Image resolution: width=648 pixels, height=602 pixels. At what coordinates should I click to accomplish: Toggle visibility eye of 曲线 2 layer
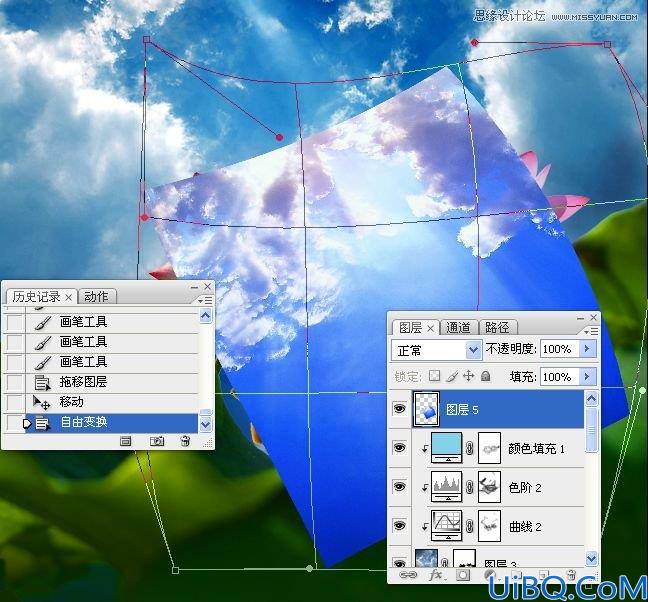click(x=399, y=526)
